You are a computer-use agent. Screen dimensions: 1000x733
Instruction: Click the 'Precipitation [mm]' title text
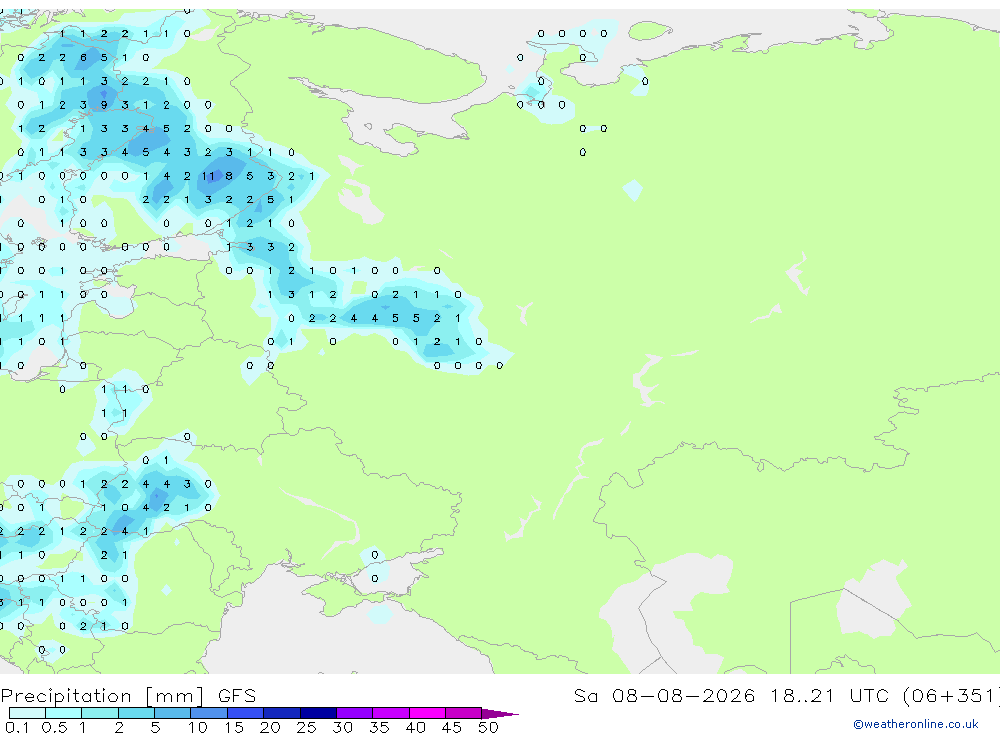102,696
